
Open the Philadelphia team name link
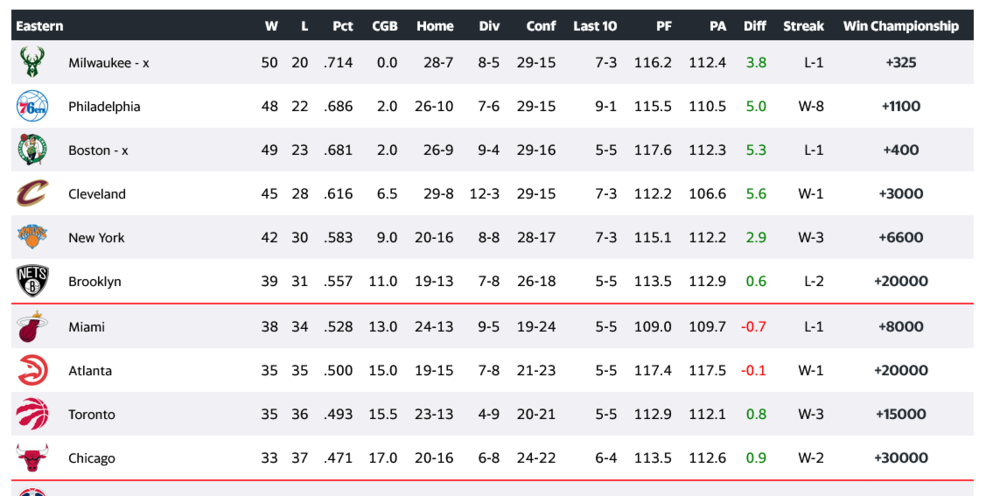tap(104, 107)
